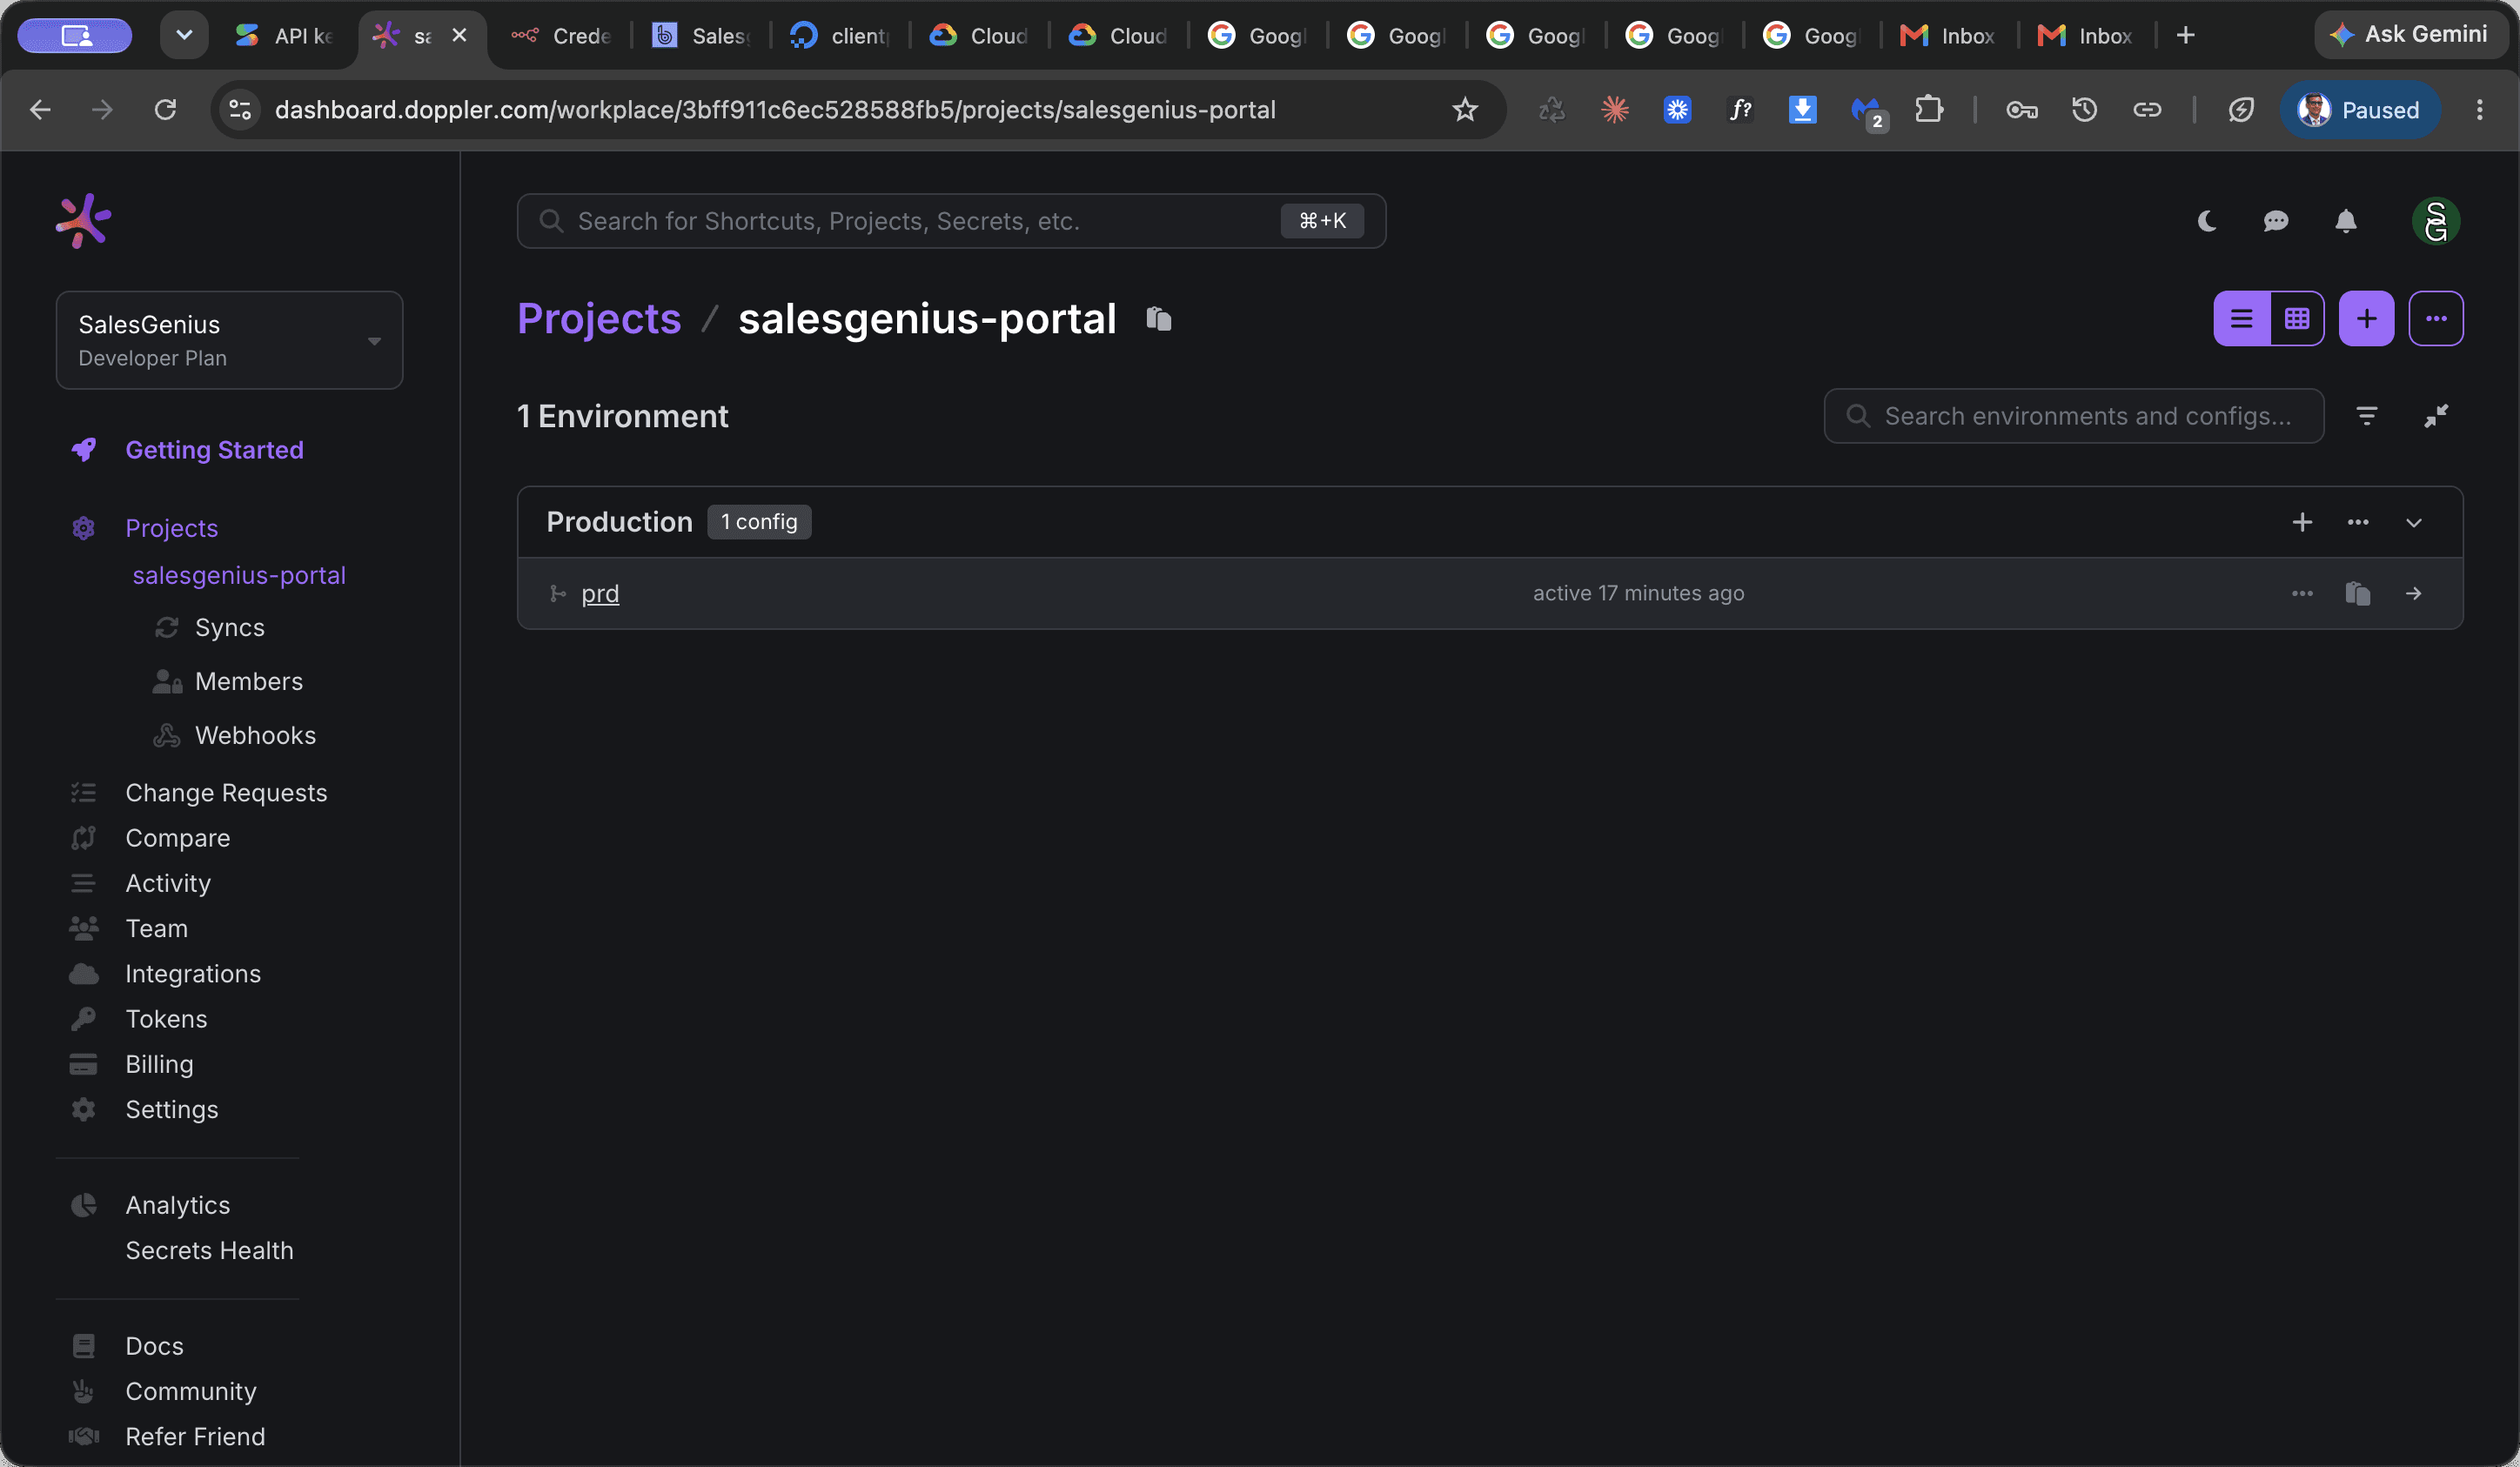
Task: Bookmark this page with the star icon
Action: click(x=1464, y=110)
